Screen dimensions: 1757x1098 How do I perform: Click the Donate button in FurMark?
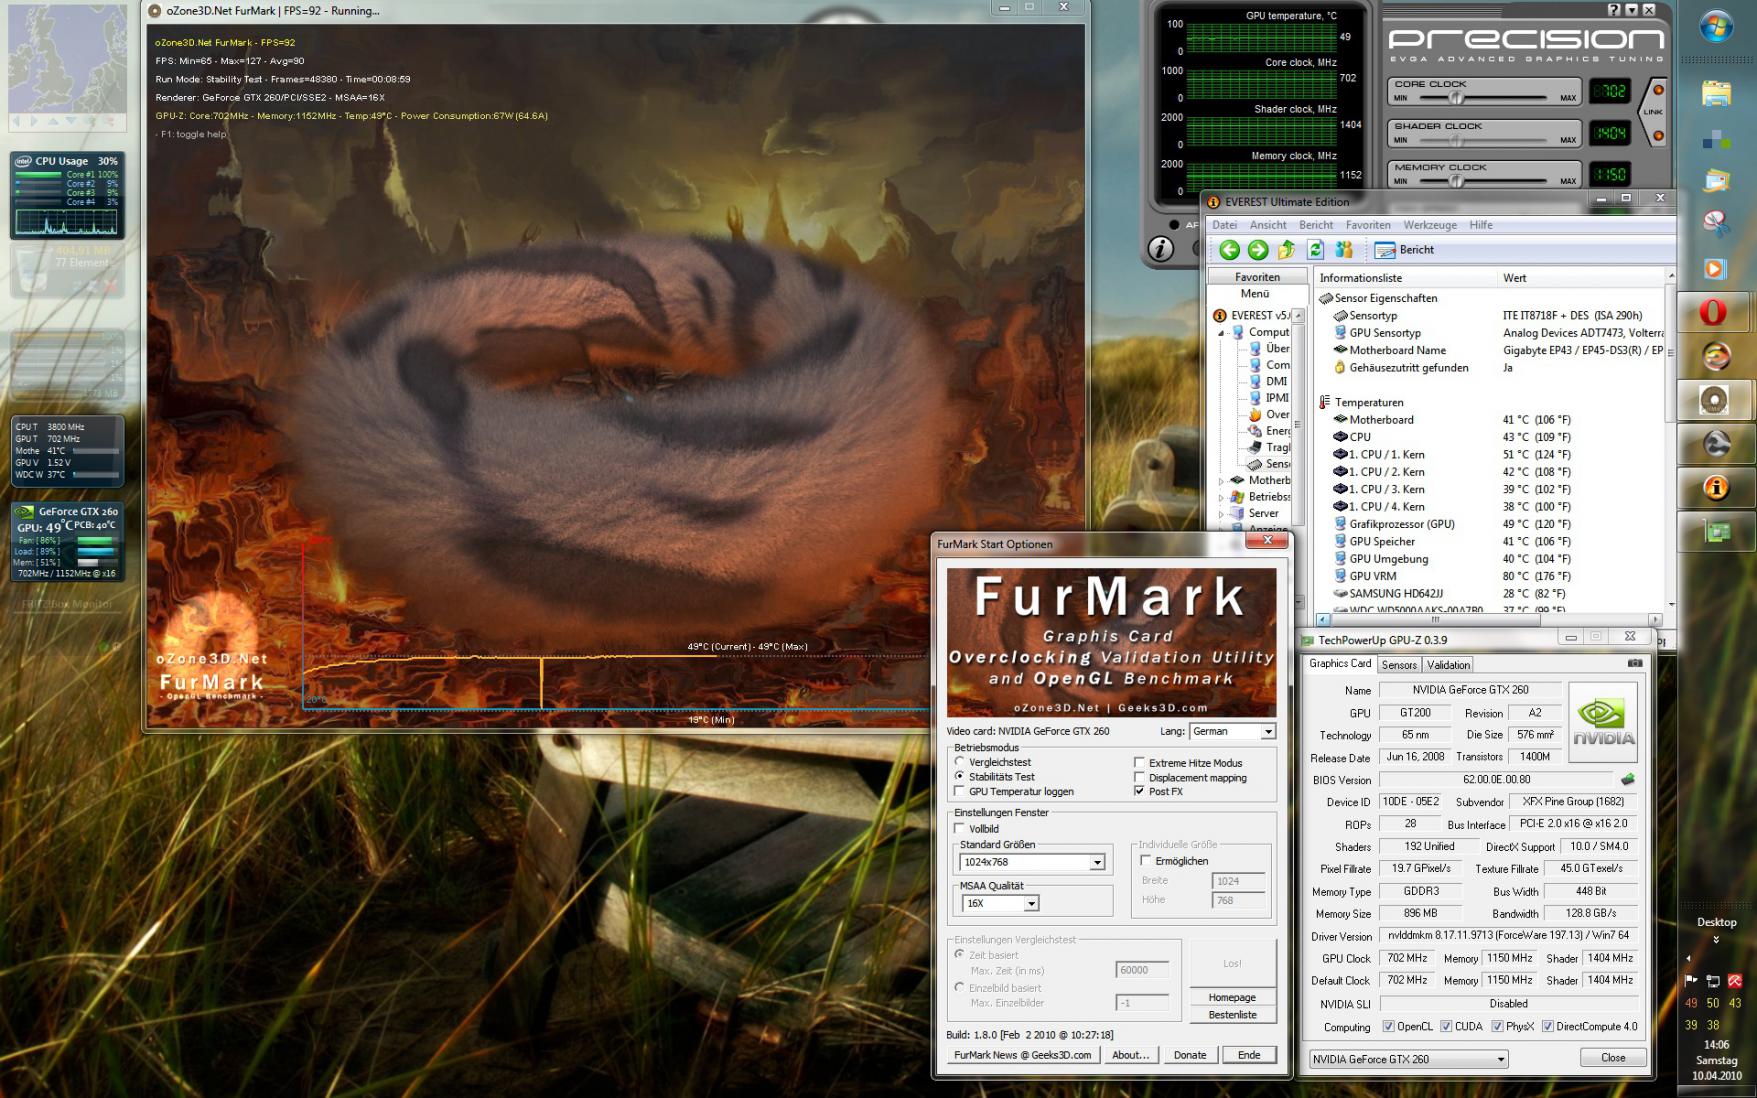(x=1190, y=1055)
